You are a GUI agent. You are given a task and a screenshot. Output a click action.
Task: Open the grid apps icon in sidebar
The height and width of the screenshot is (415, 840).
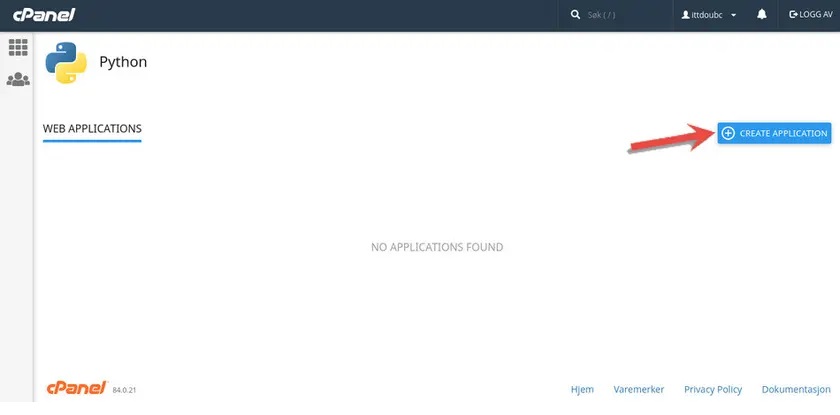coord(18,48)
